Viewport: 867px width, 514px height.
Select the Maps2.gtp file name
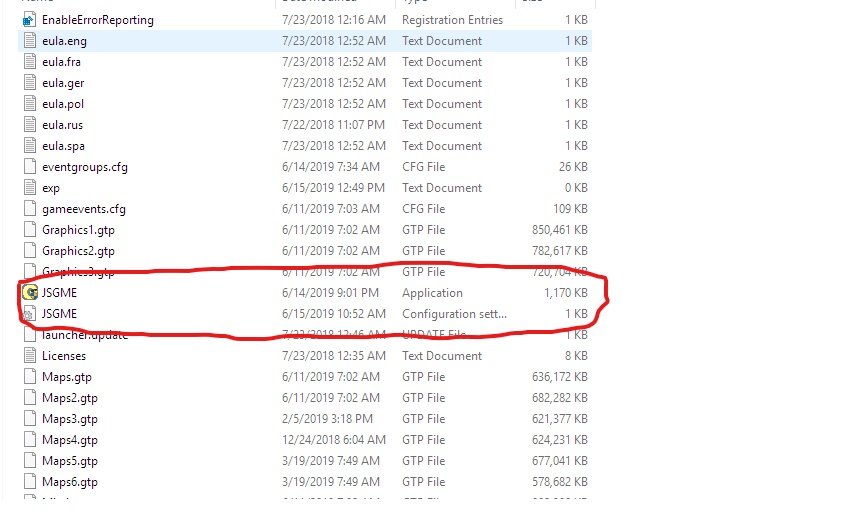[70, 398]
